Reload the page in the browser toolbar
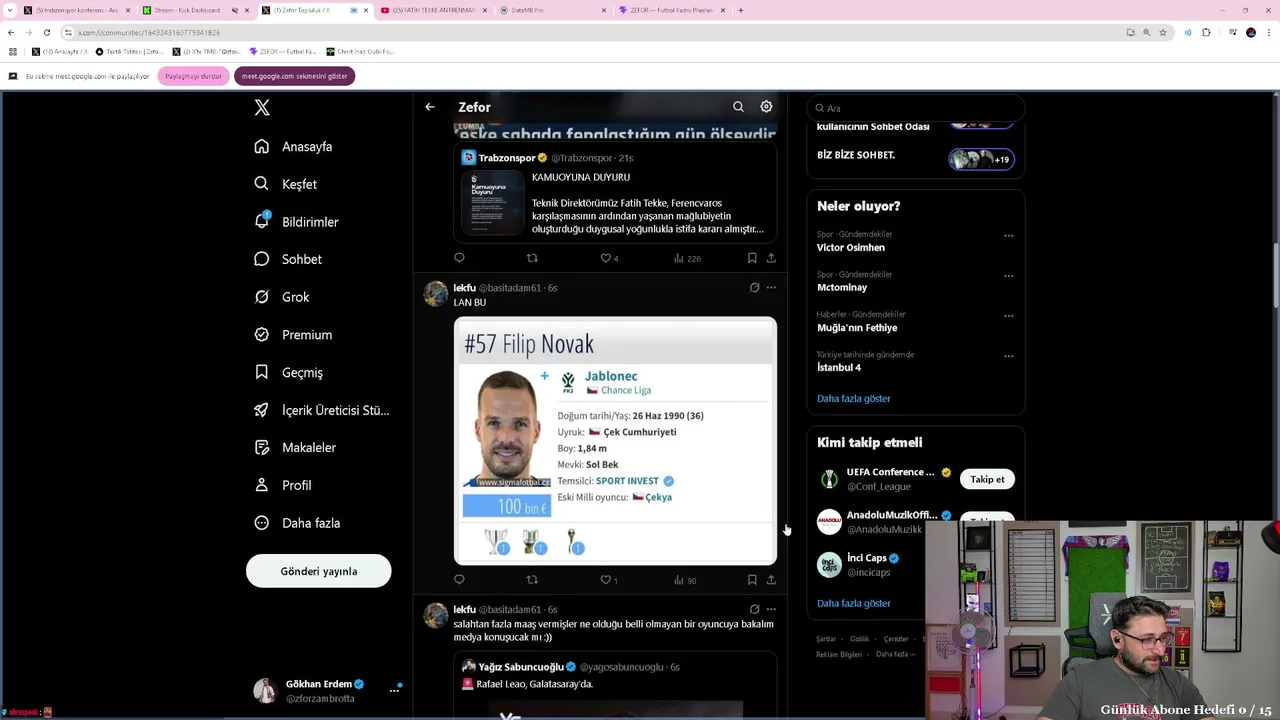The width and height of the screenshot is (1280, 720). coord(46,32)
